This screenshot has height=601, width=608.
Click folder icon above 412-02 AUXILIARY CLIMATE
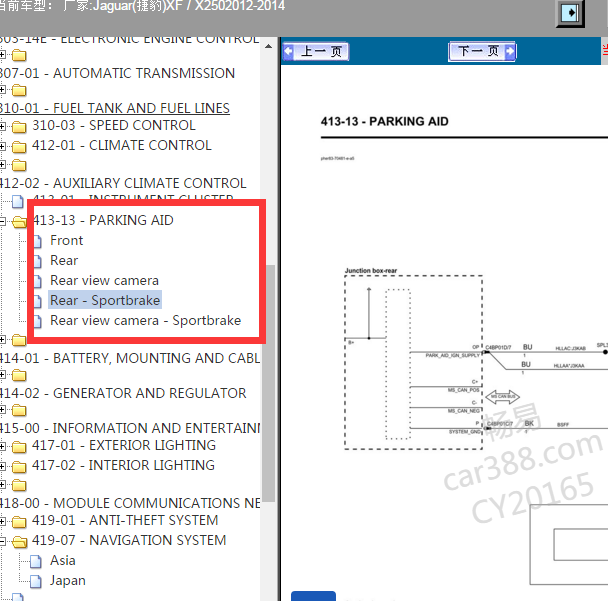coord(19,166)
